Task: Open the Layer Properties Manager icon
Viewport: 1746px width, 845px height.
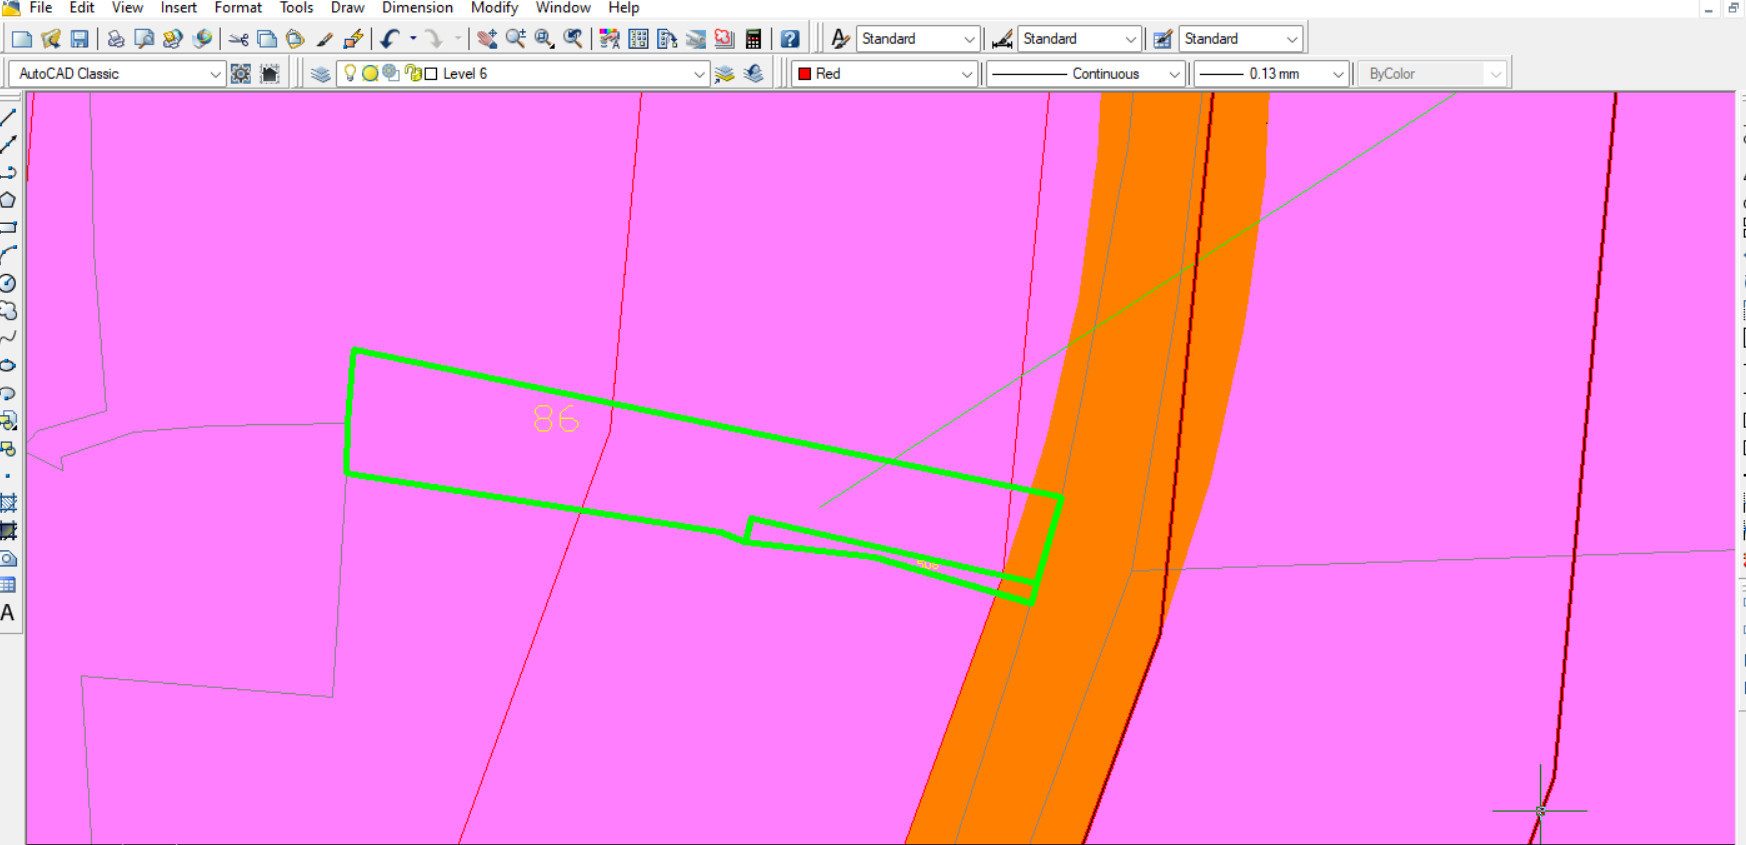Action: (x=320, y=74)
